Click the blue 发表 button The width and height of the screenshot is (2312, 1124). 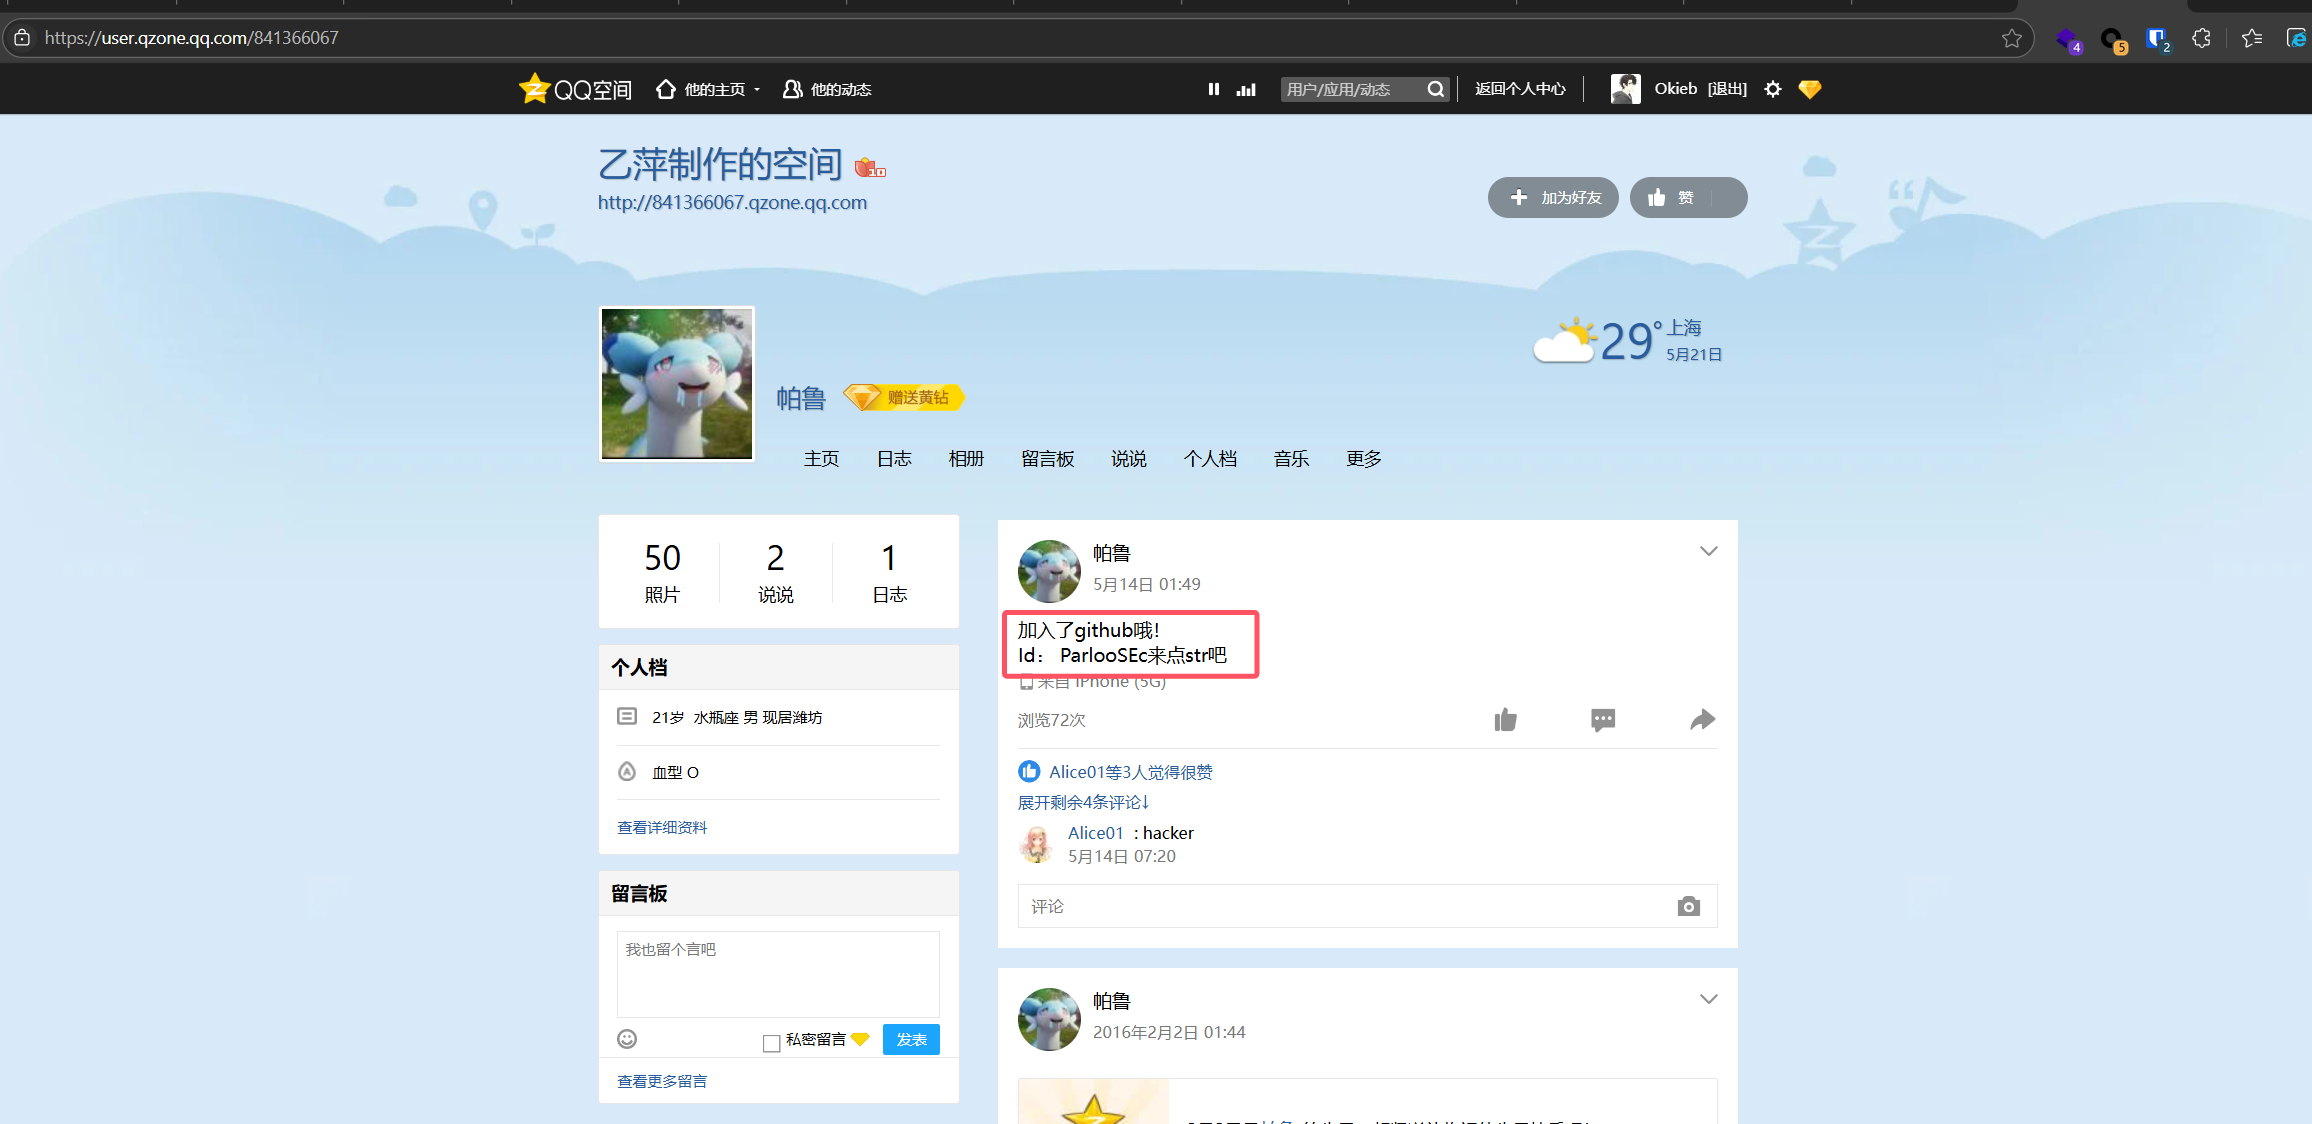(x=910, y=1039)
